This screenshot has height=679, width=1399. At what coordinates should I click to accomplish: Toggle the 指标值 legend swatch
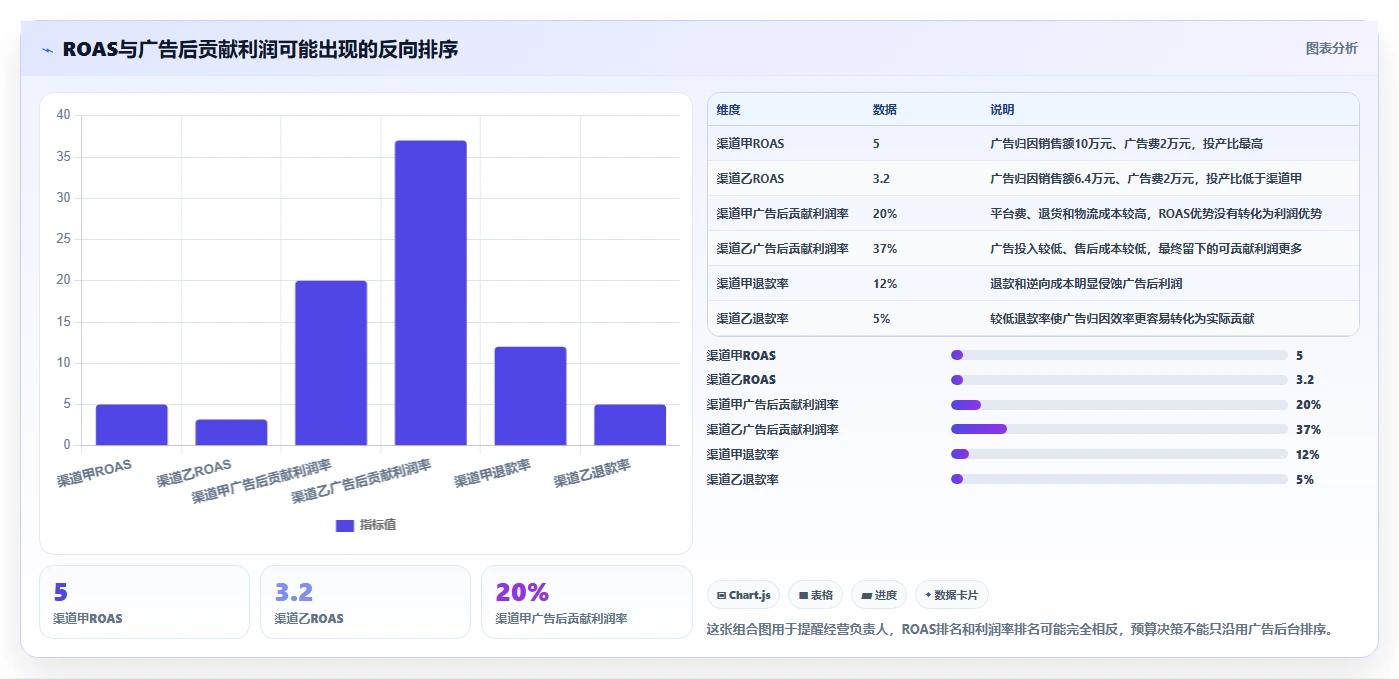(x=345, y=525)
